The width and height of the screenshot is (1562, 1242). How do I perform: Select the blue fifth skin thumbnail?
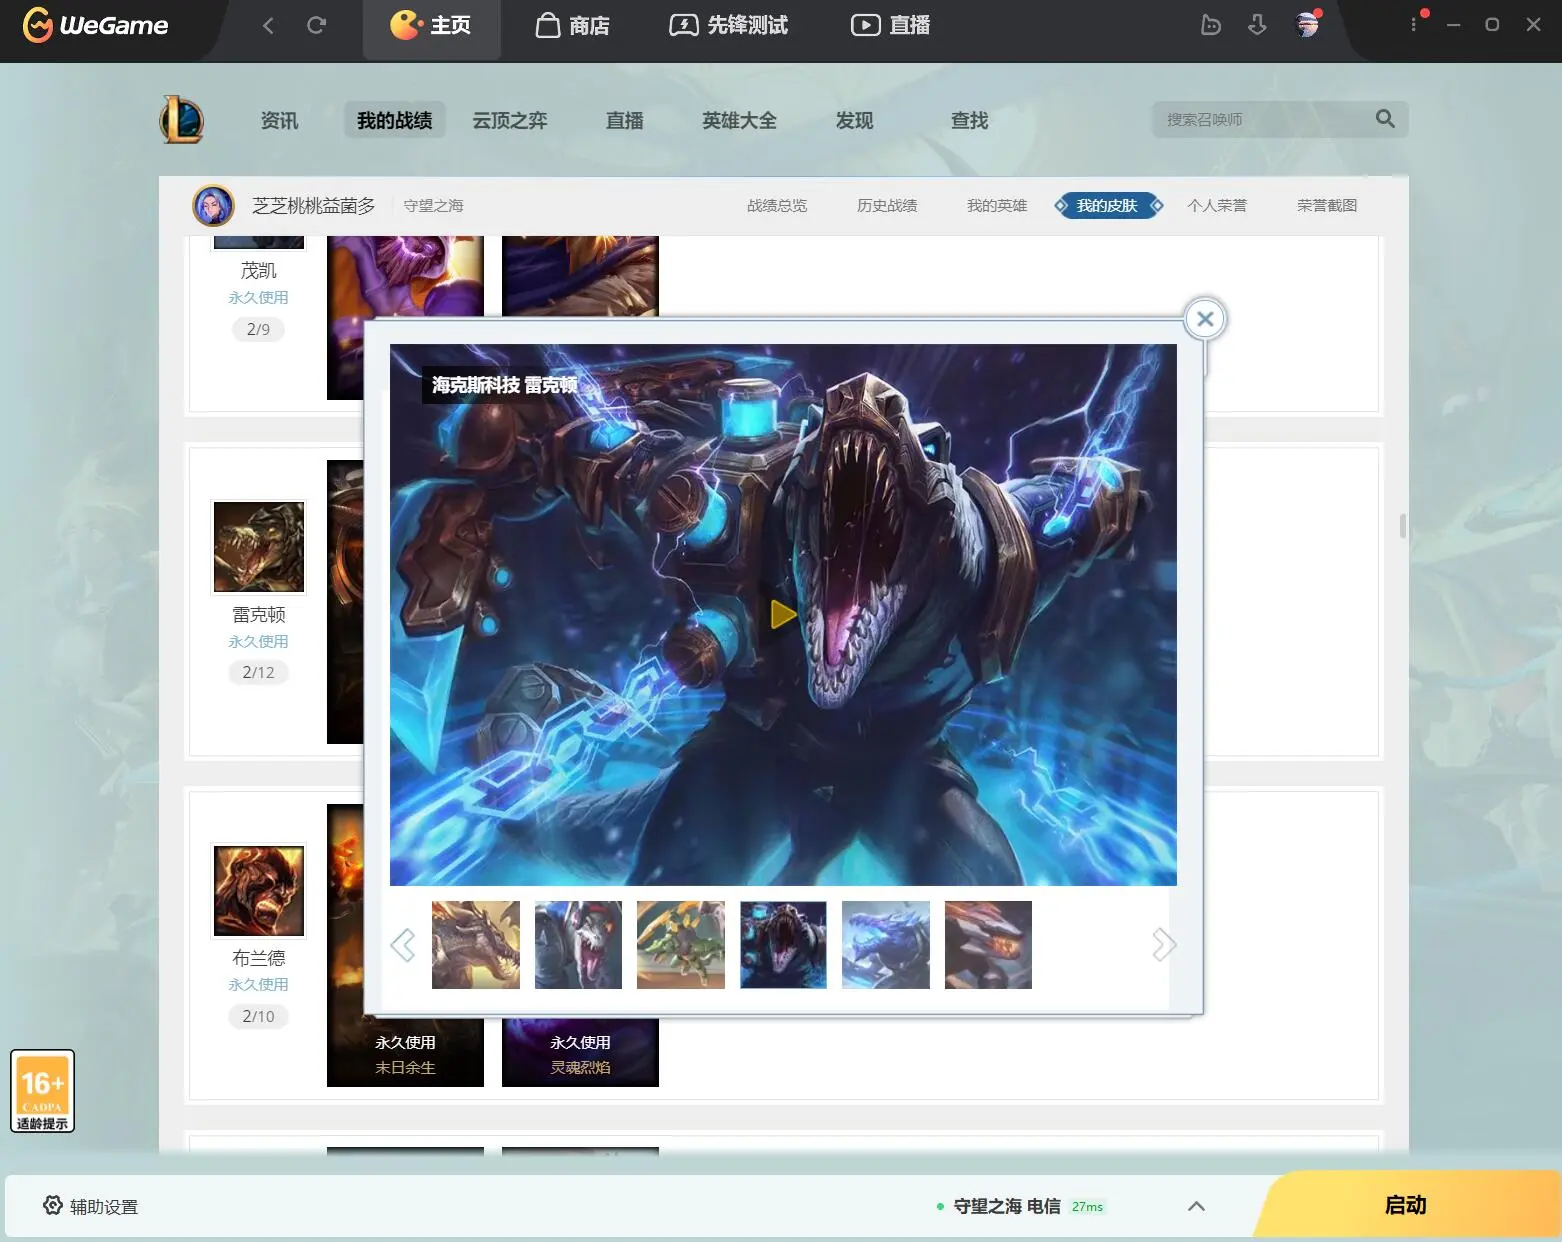886,945
